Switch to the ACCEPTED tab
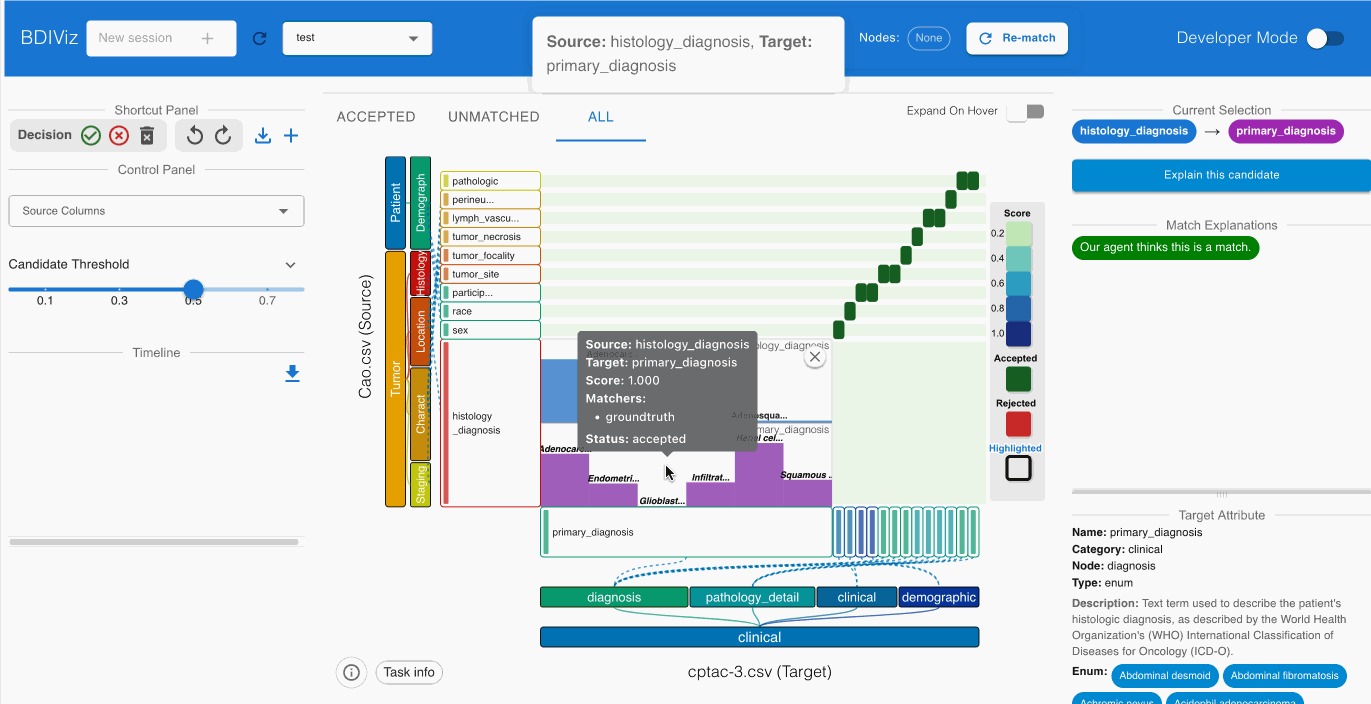 375,116
